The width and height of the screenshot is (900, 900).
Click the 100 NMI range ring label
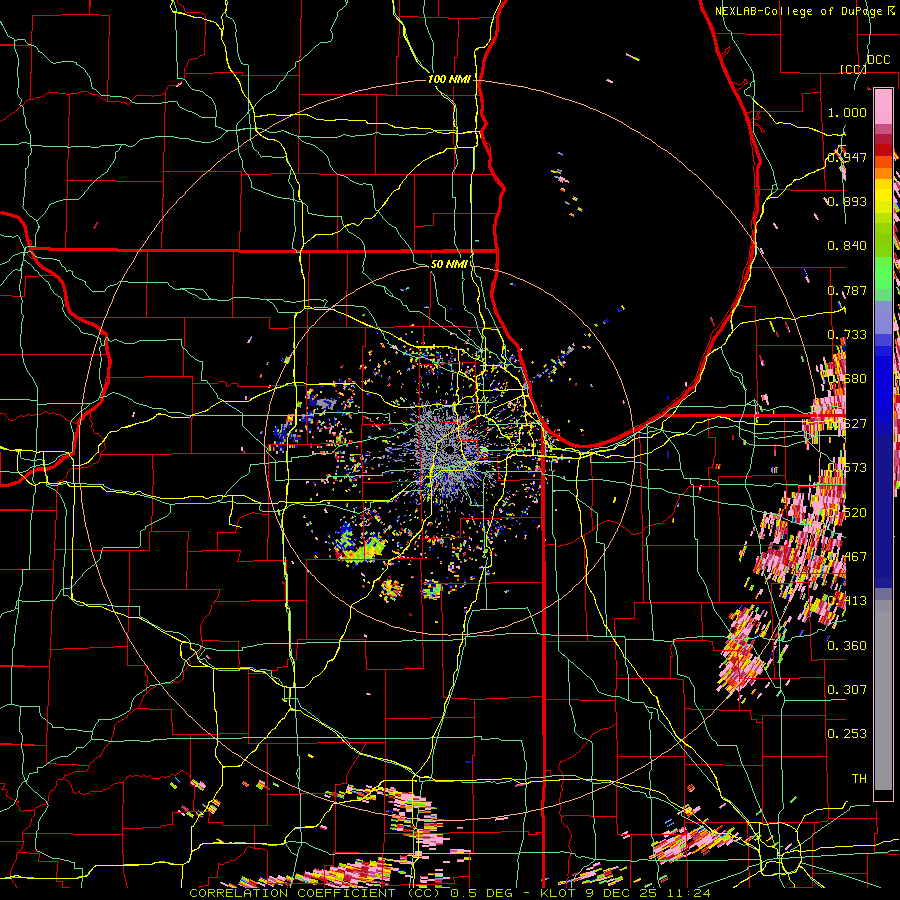coord(449,79)
